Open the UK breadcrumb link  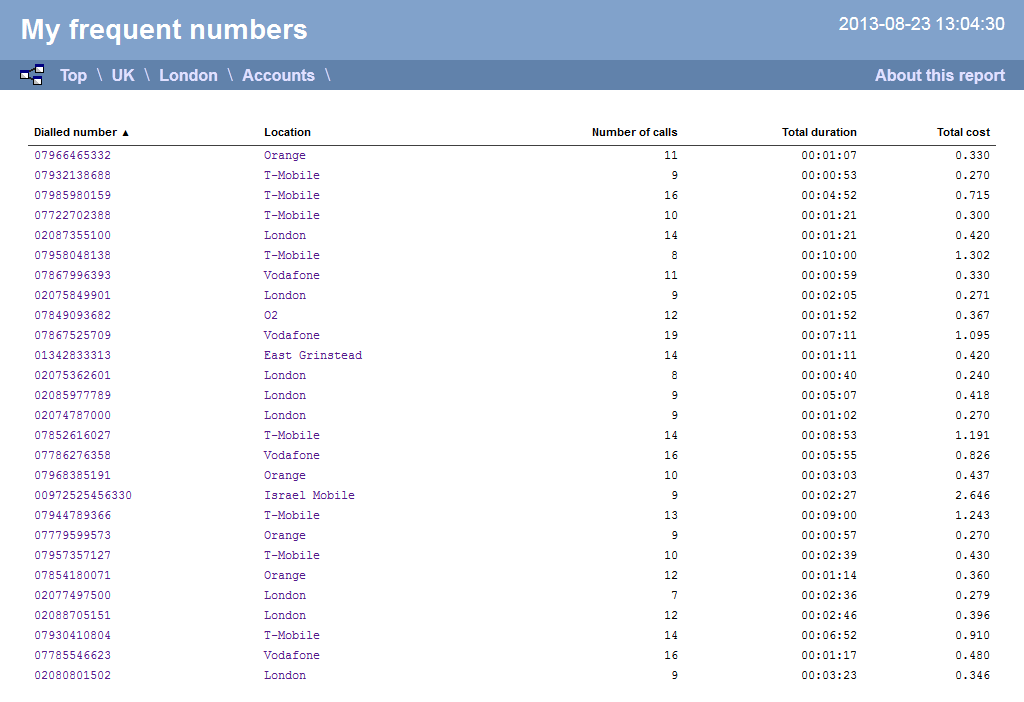pyautogui.click(x=122, y=75)
